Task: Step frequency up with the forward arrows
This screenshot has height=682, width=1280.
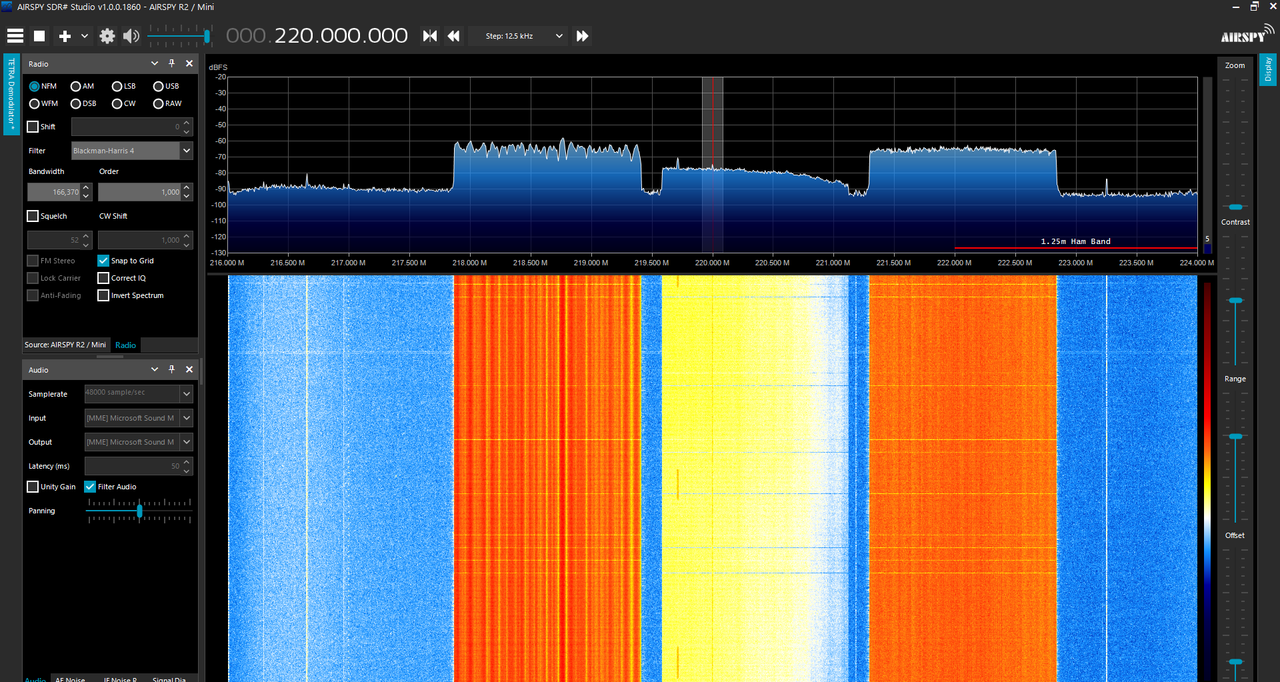Action: click(x=582, y=36)
